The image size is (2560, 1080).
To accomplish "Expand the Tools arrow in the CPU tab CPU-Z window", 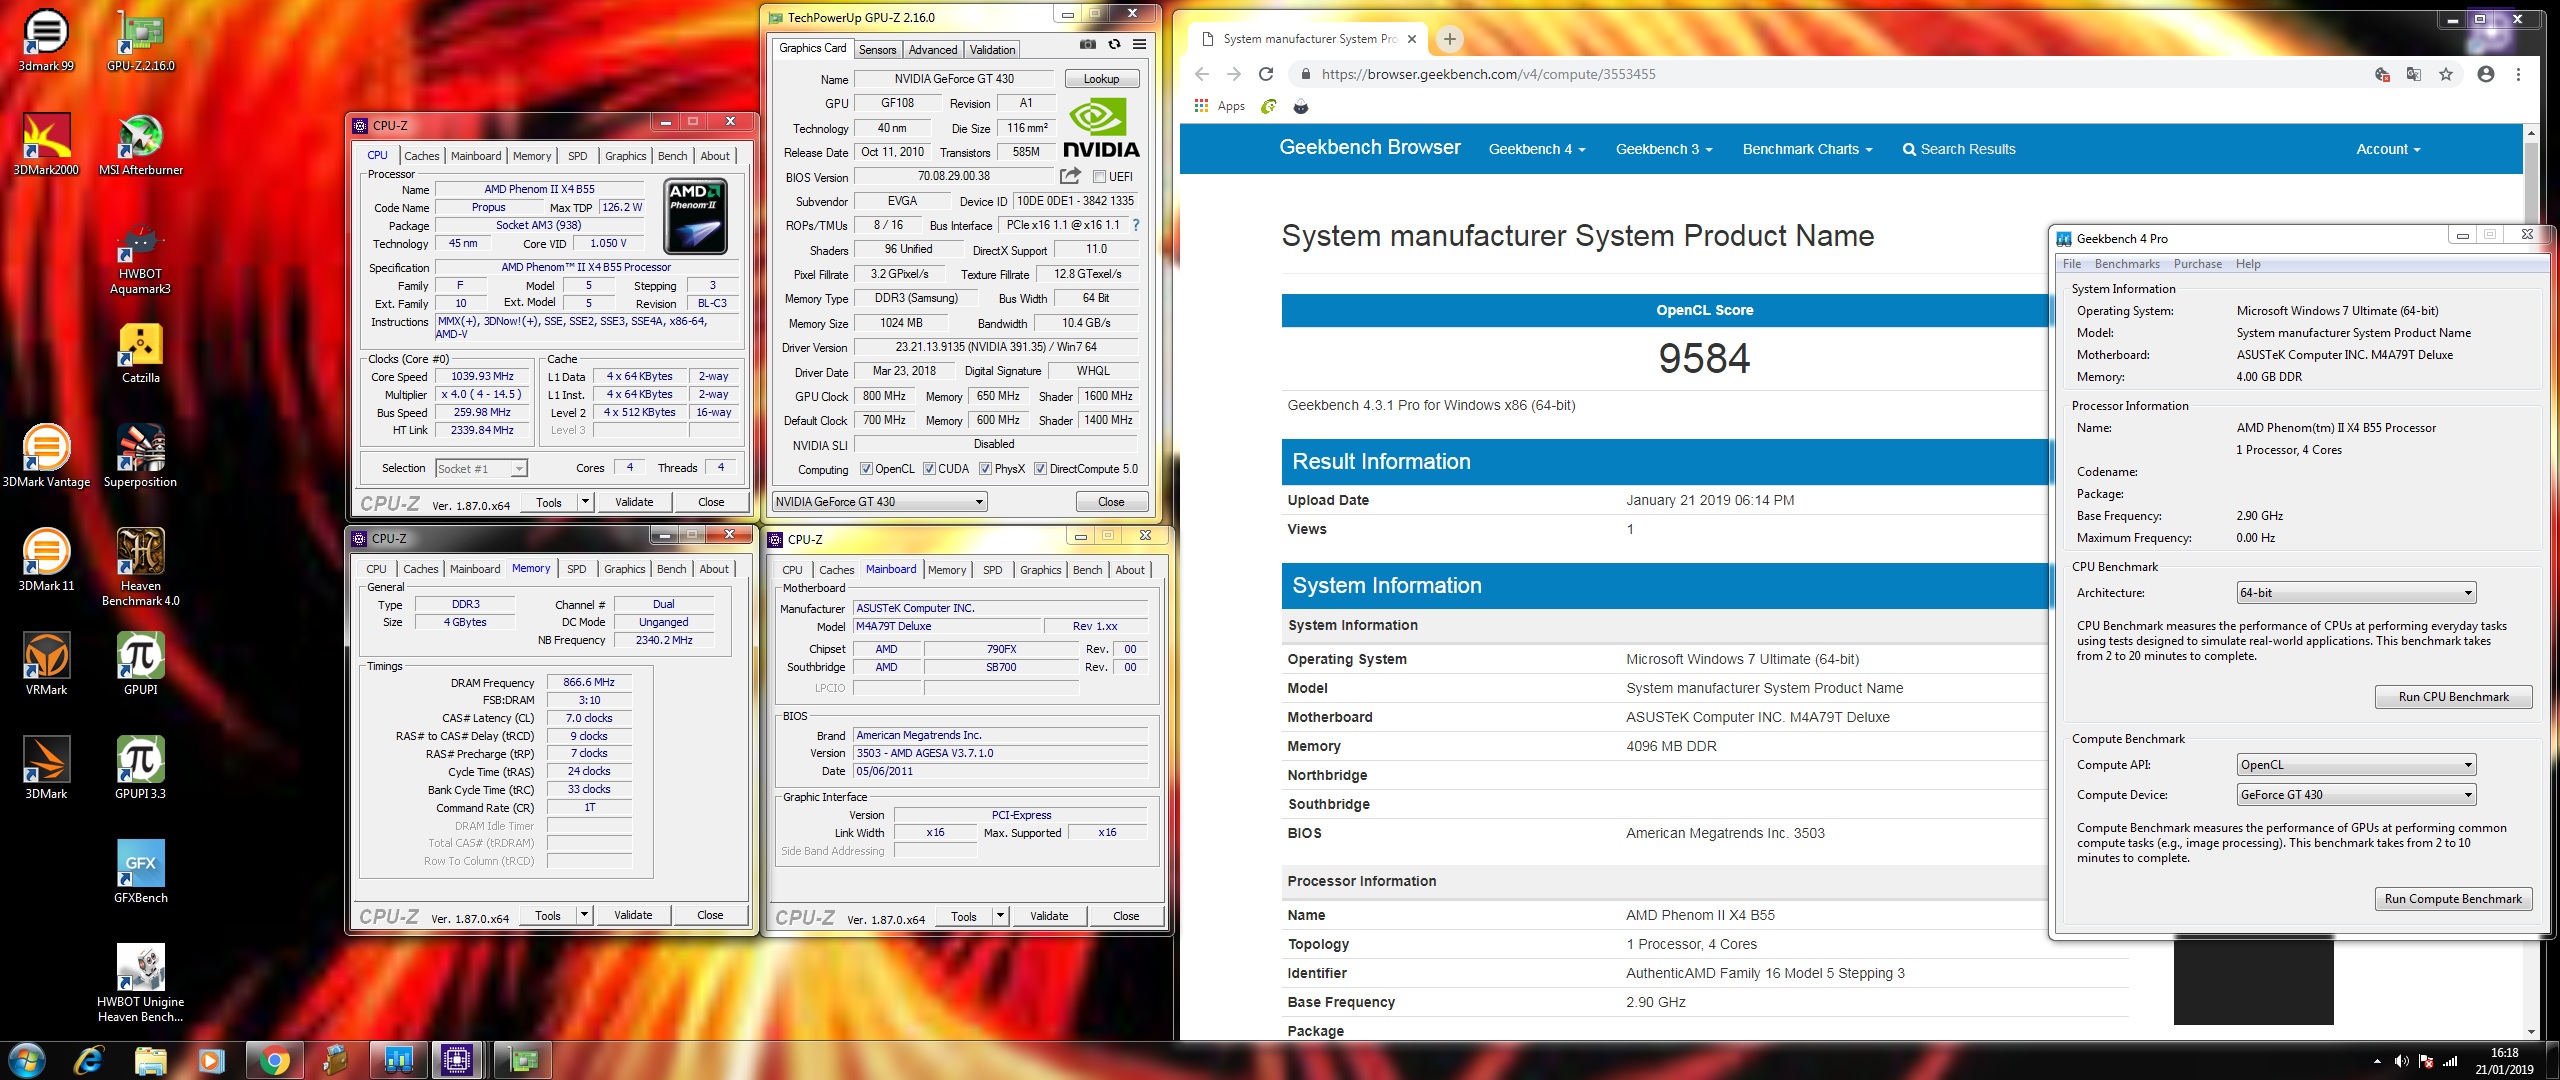I will click(x=586, y=502).
